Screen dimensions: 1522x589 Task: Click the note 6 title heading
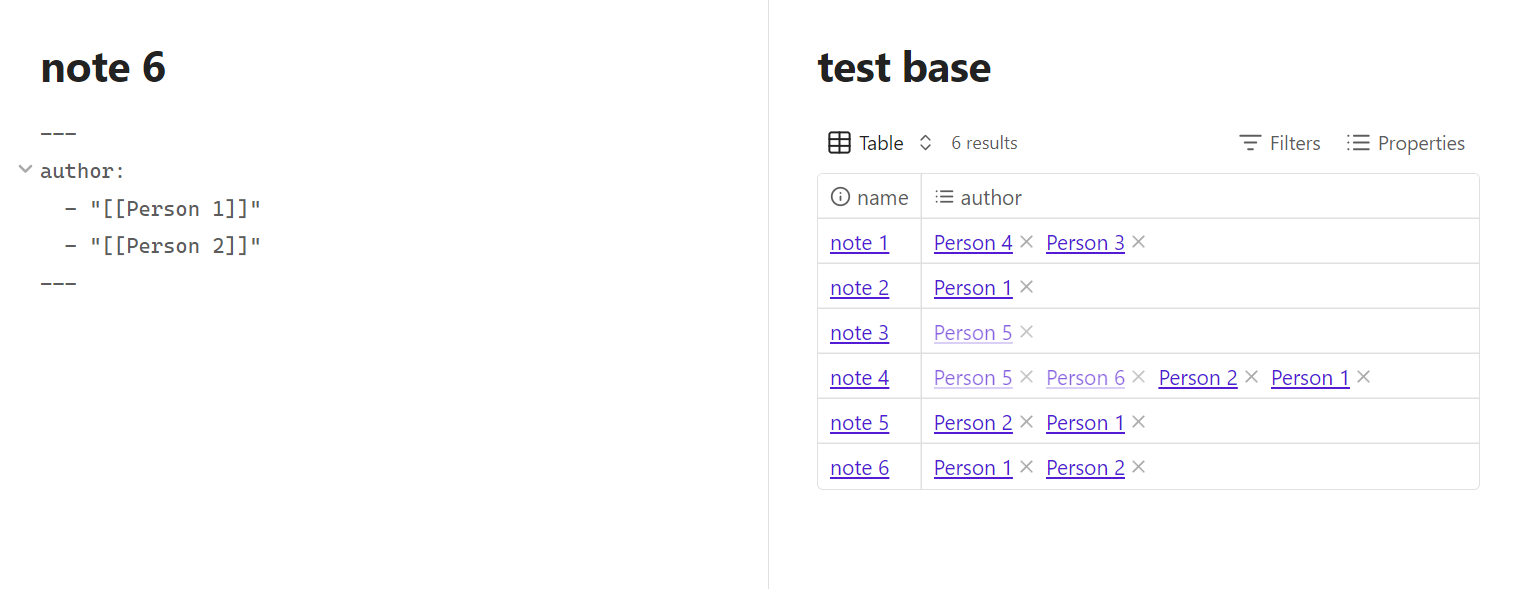(x=103, y=67)
